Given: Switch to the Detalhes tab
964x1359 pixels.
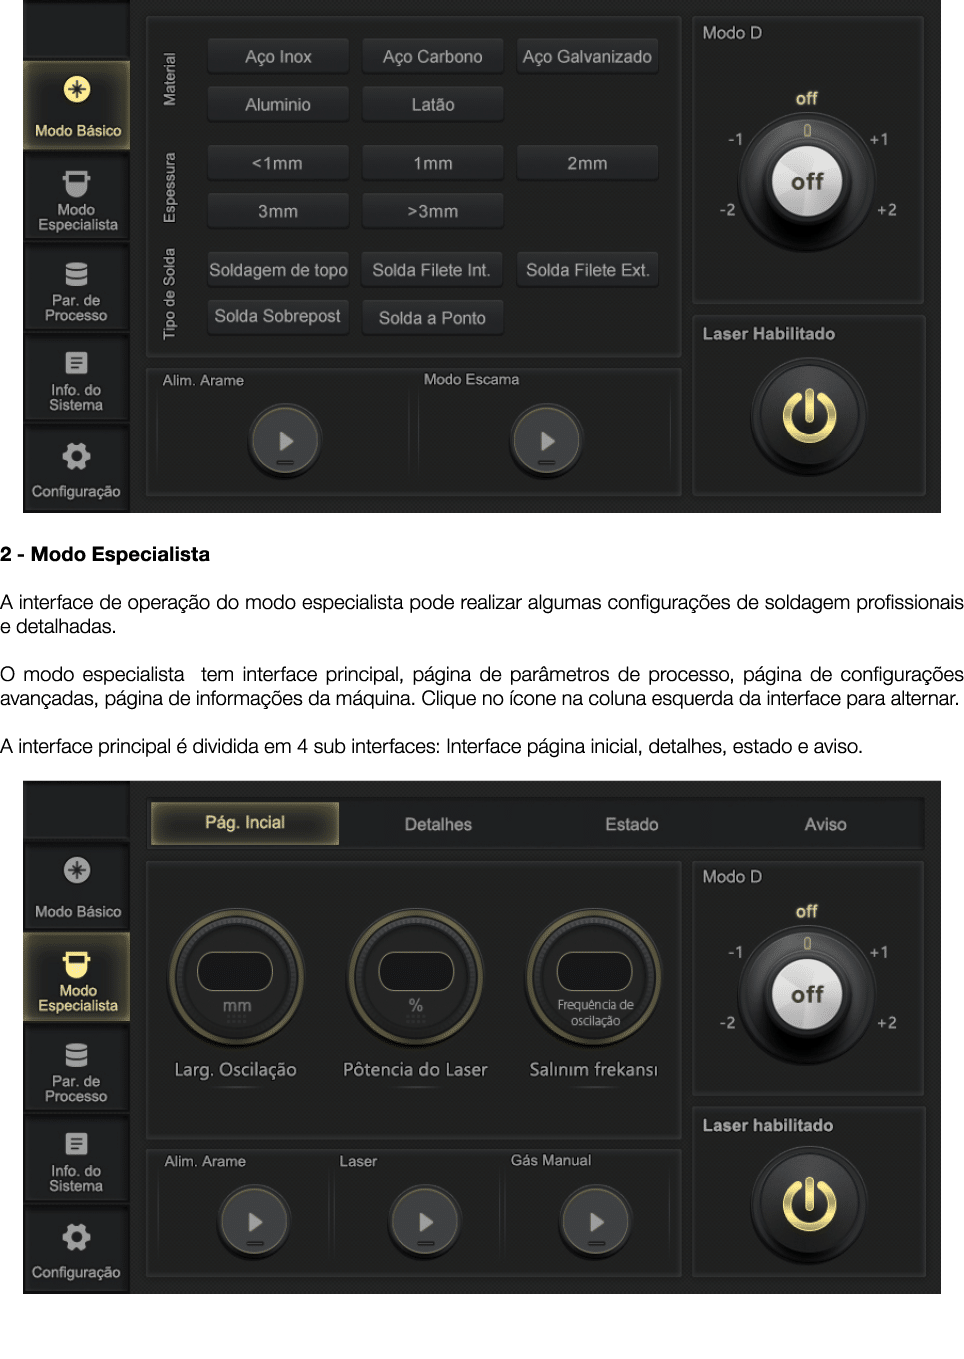Looking at the screenshot, I should coord(438,824).
